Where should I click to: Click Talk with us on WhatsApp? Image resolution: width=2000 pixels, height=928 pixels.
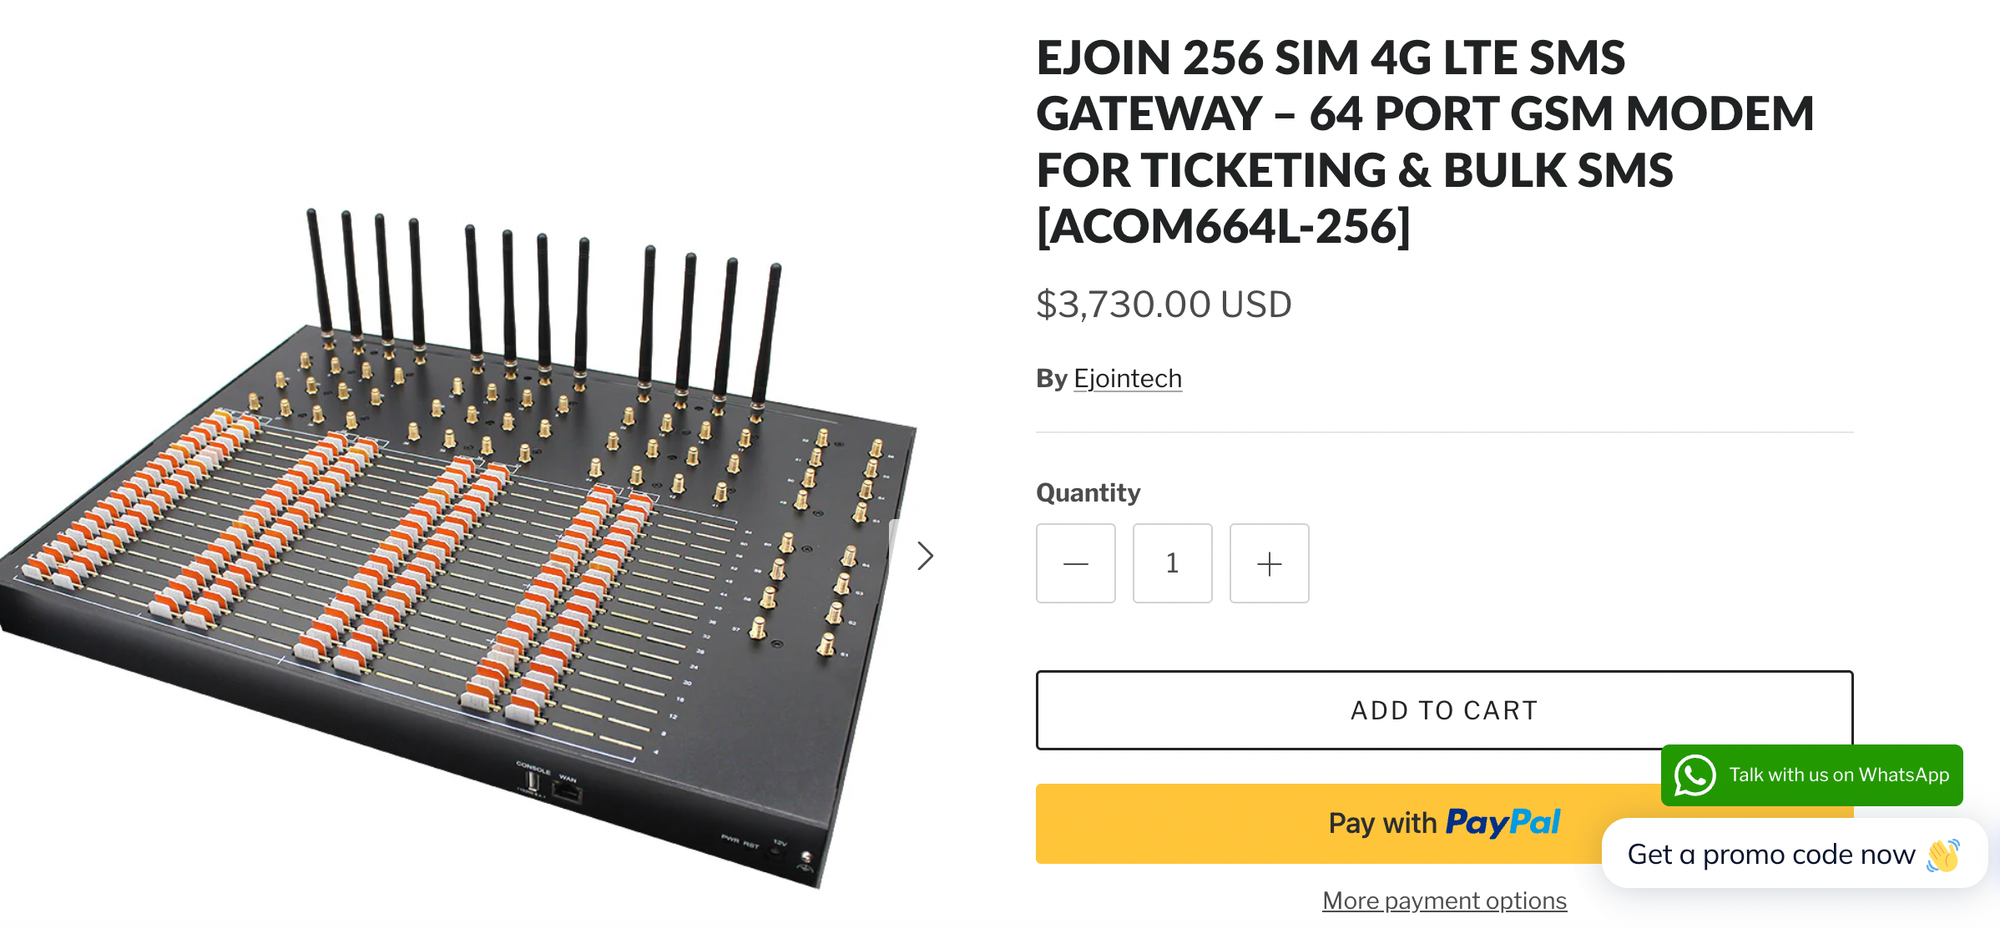coord(1838,775)
